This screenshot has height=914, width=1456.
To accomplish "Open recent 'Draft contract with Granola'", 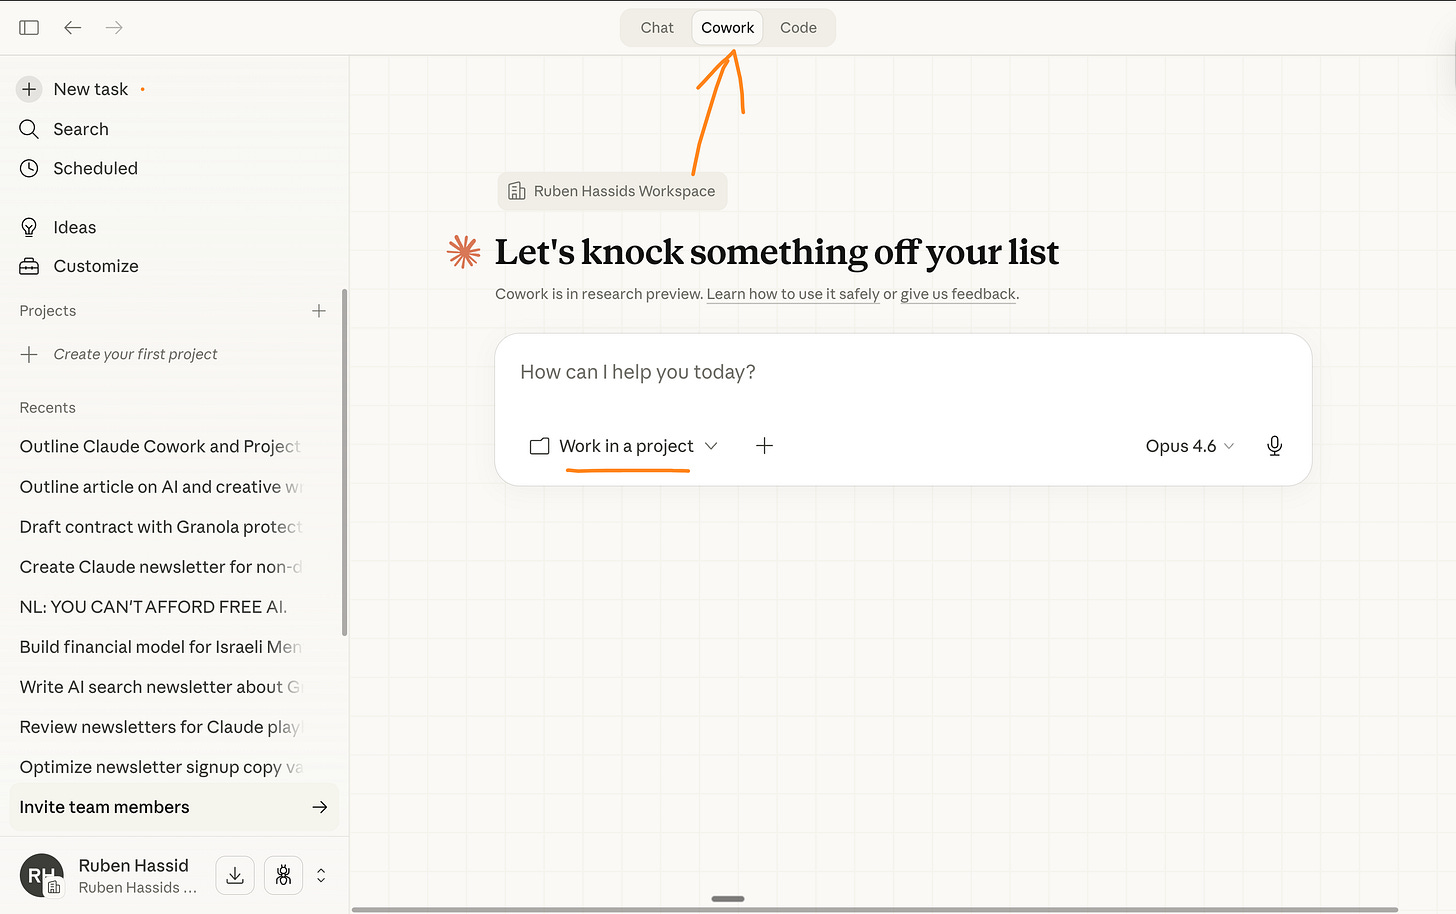I will click(160, 527).
